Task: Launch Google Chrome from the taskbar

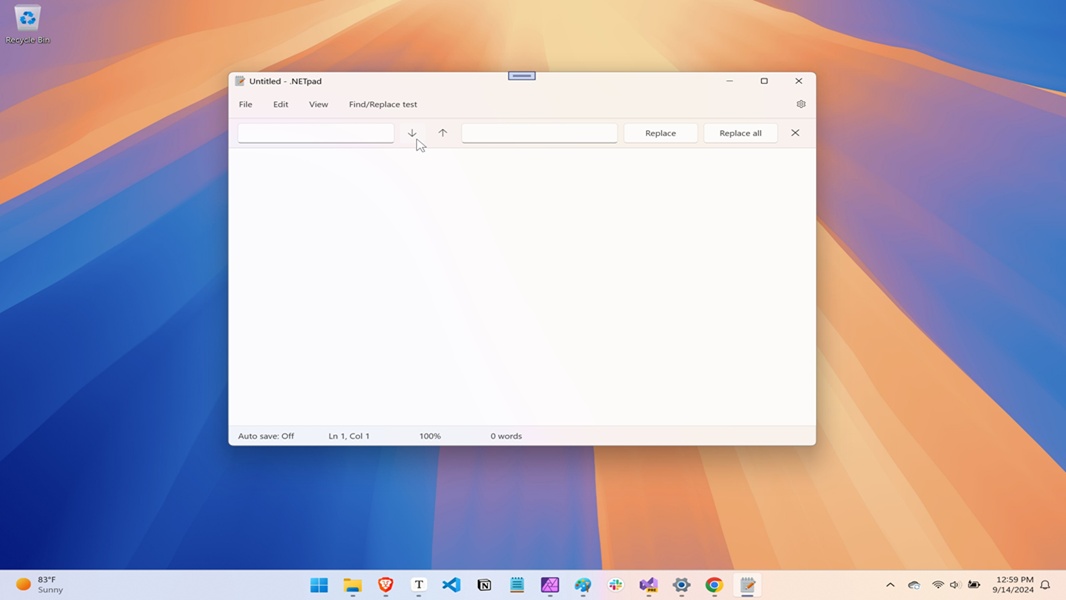Action: (714, 585)
